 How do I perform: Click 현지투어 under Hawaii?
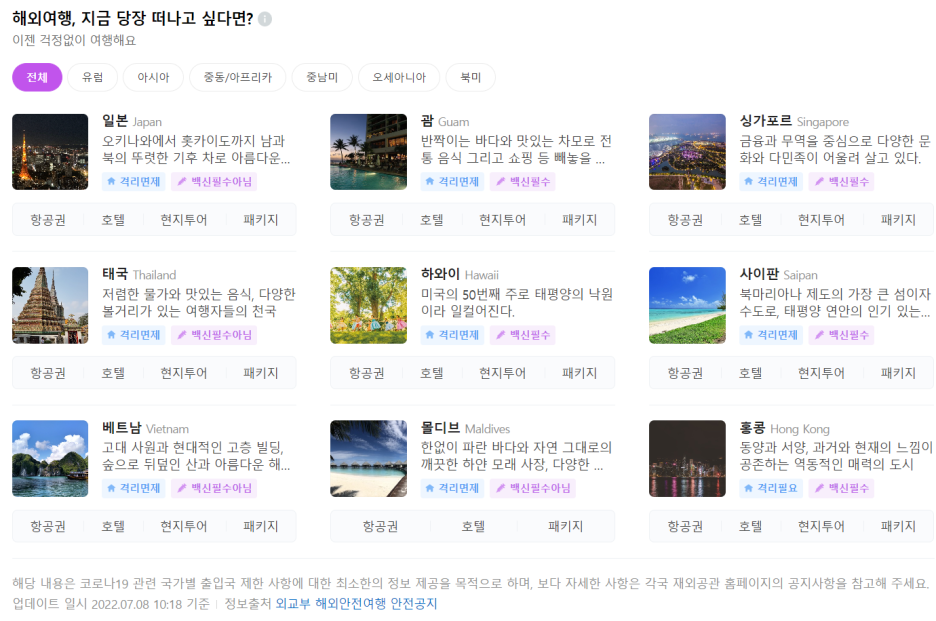[x=503, y=373]
